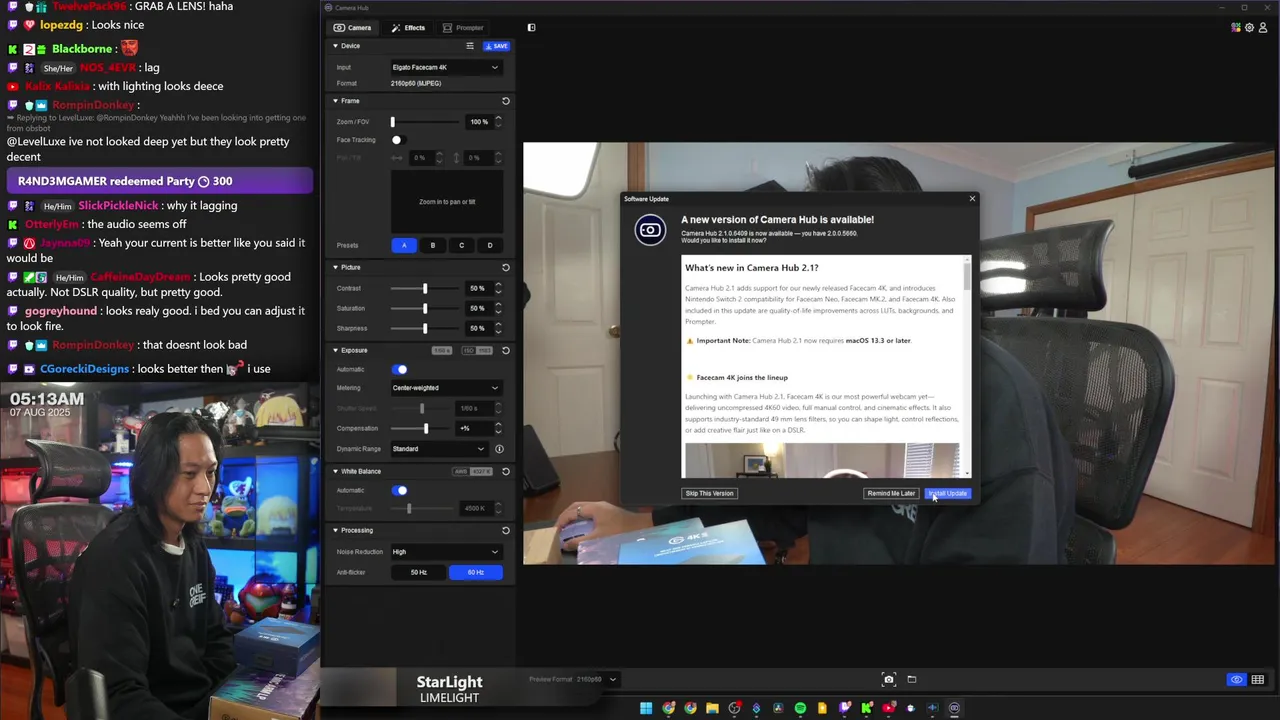Collapse the White Balance section
Viewport: 1280px width, 720px height.
[336, 471]
